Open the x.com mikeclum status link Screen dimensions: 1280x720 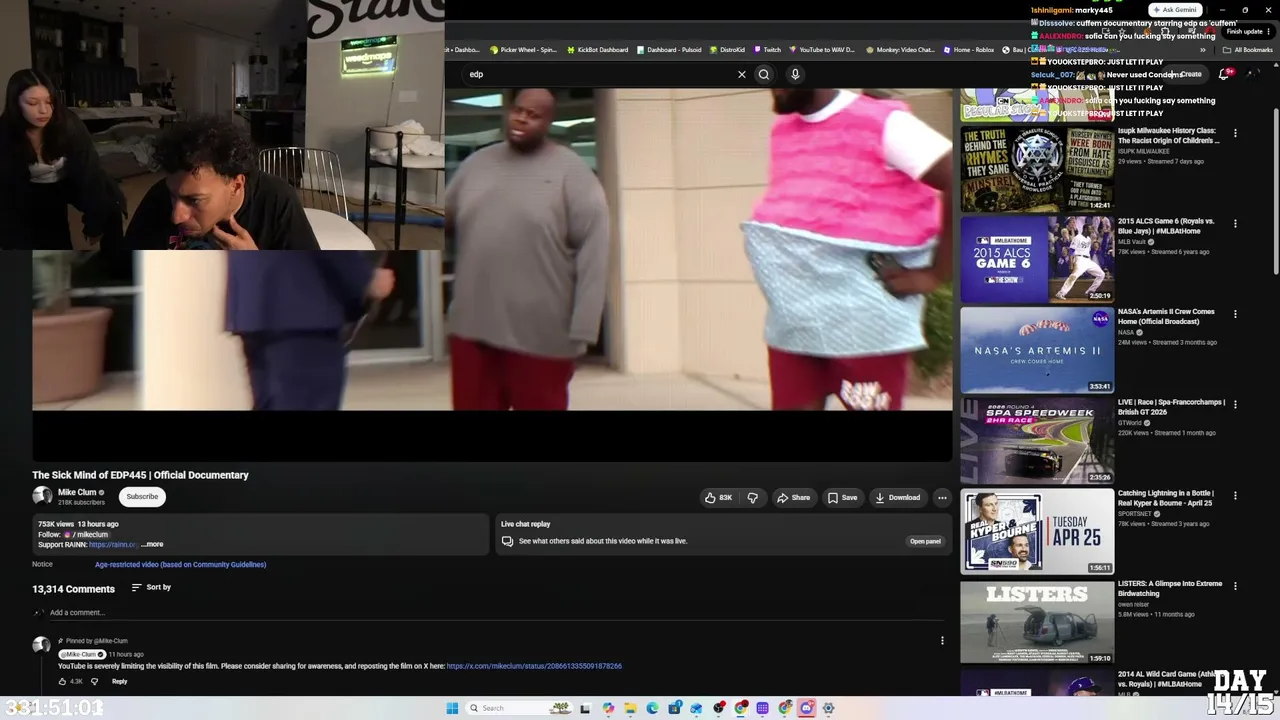click(534, 666)
